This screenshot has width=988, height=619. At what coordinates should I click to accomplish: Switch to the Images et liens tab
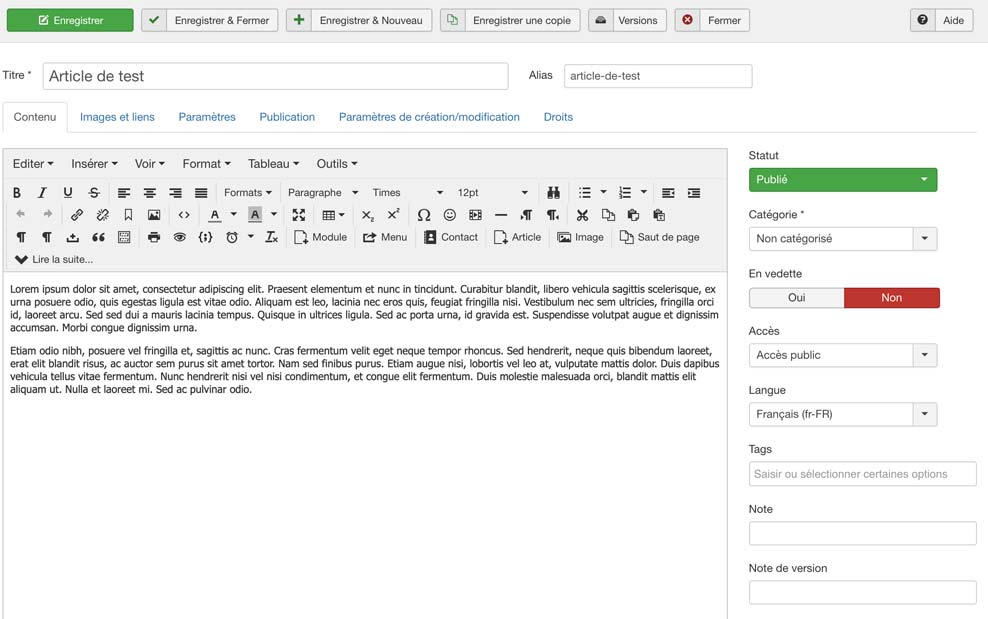[117, 117]
